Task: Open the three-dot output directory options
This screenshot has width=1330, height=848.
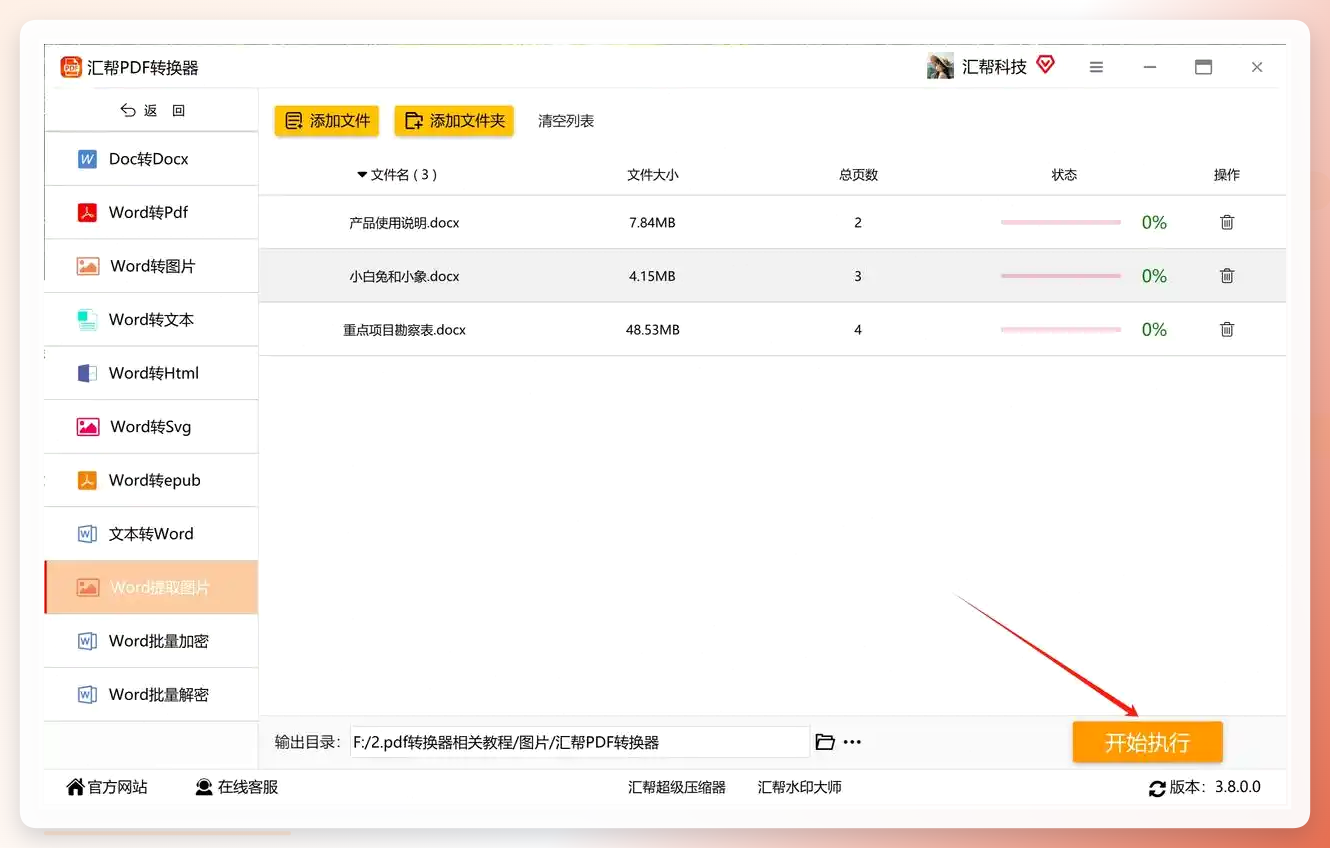Action: [852, 742]
